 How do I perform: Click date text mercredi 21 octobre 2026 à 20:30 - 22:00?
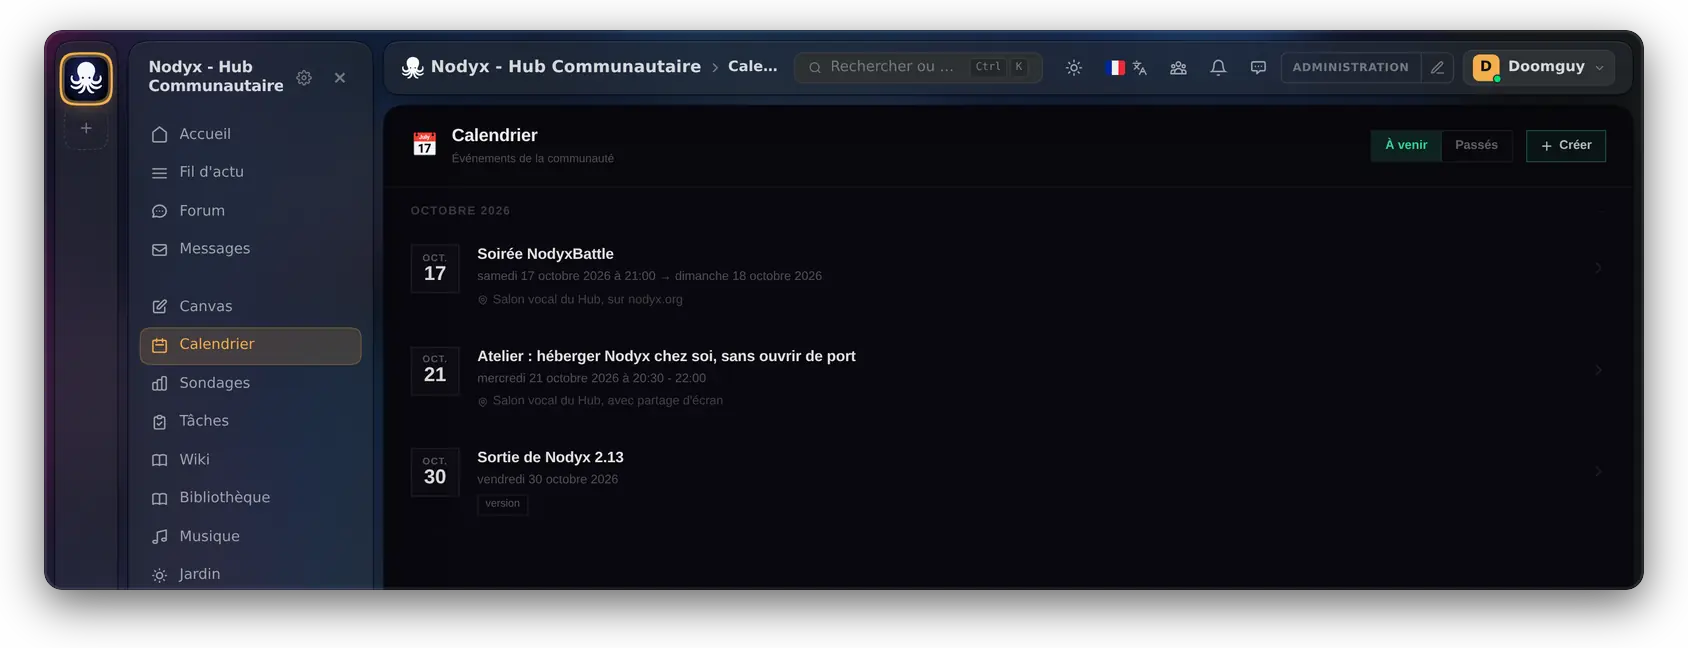coord(591,378)
